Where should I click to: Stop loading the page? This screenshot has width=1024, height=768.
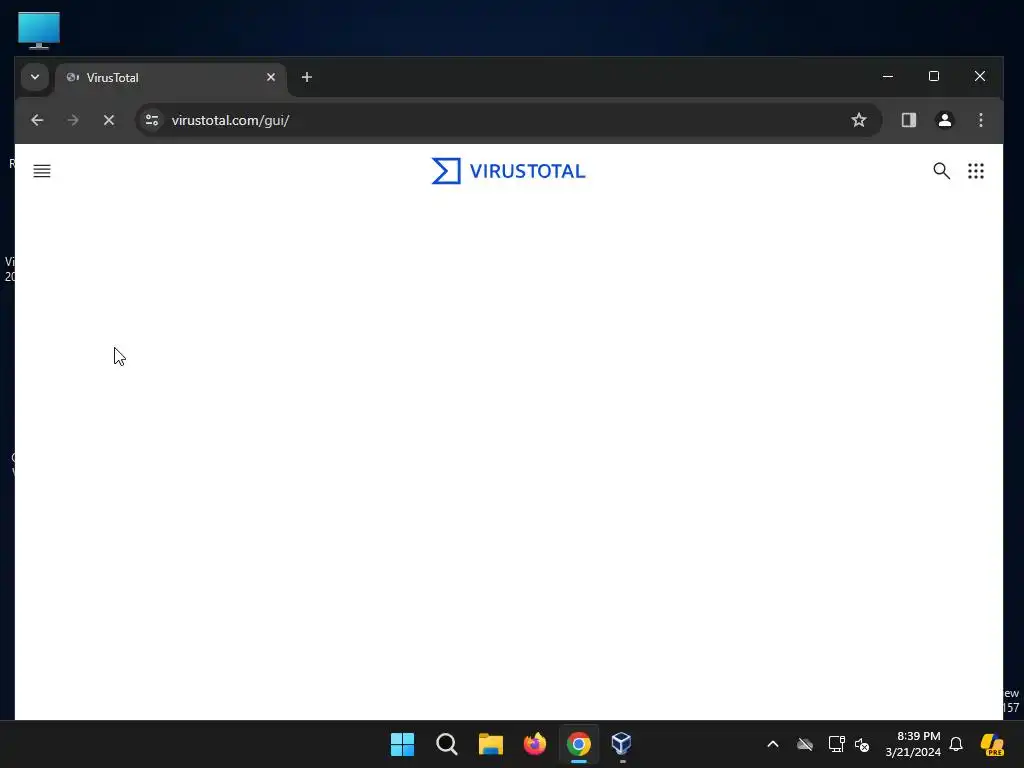pos(109,120)
